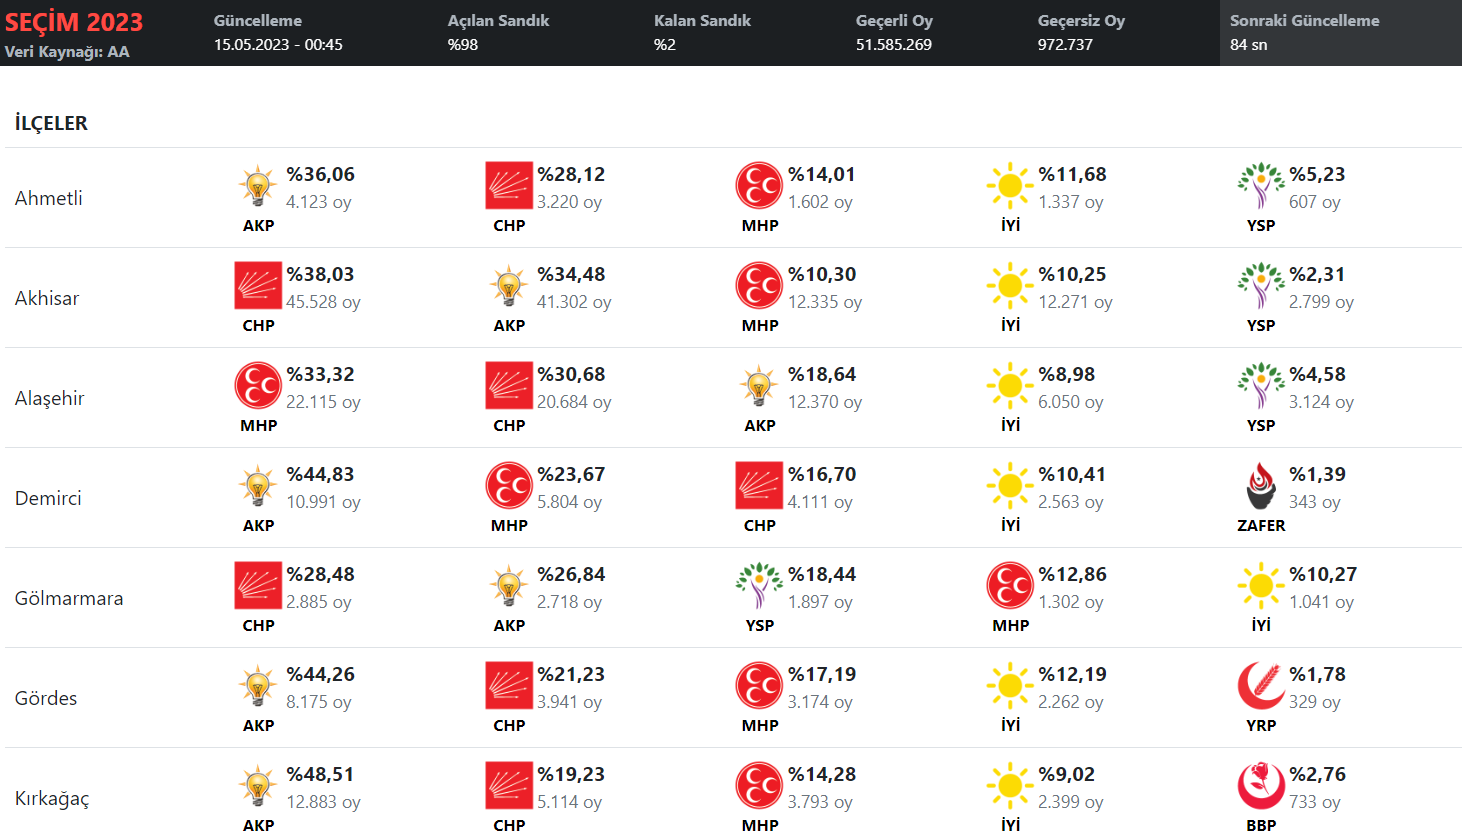
Task: Click the BBP rose logo in Kırkağaç row
Action: point(1261,786)
